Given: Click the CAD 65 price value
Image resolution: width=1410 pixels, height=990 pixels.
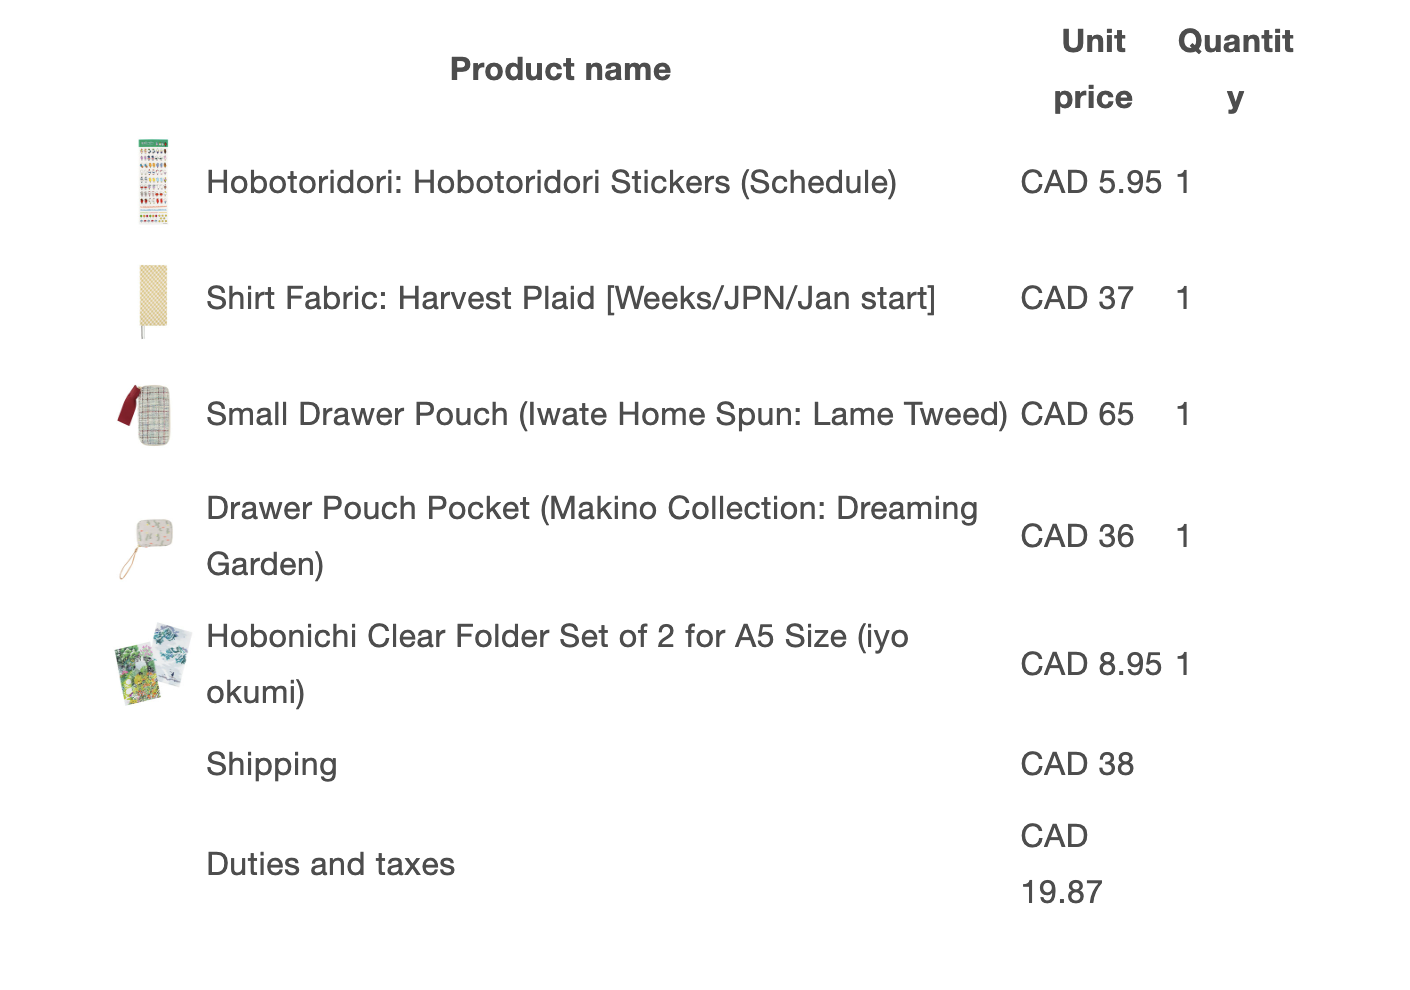Looking at the screenshot, I should pyautogui.click(x=1077, y=414).
